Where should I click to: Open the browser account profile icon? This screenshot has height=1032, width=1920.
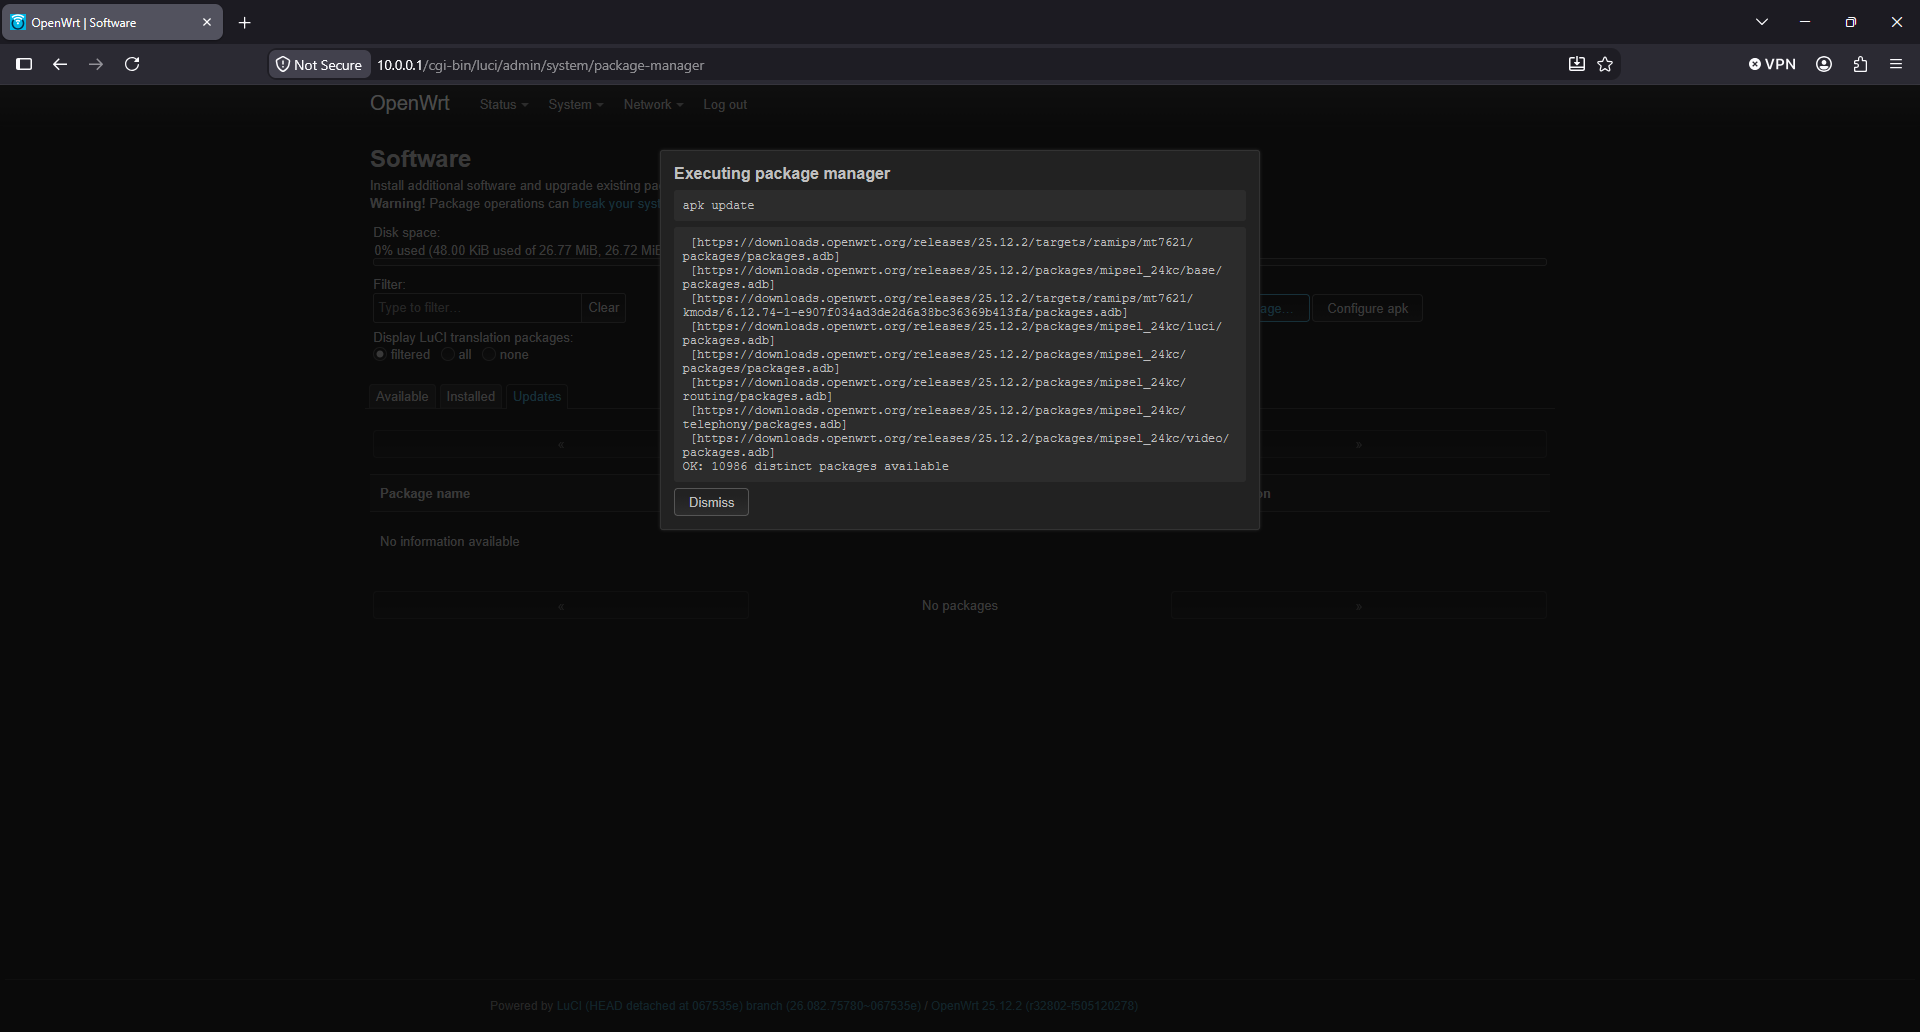click(1824, 64)
